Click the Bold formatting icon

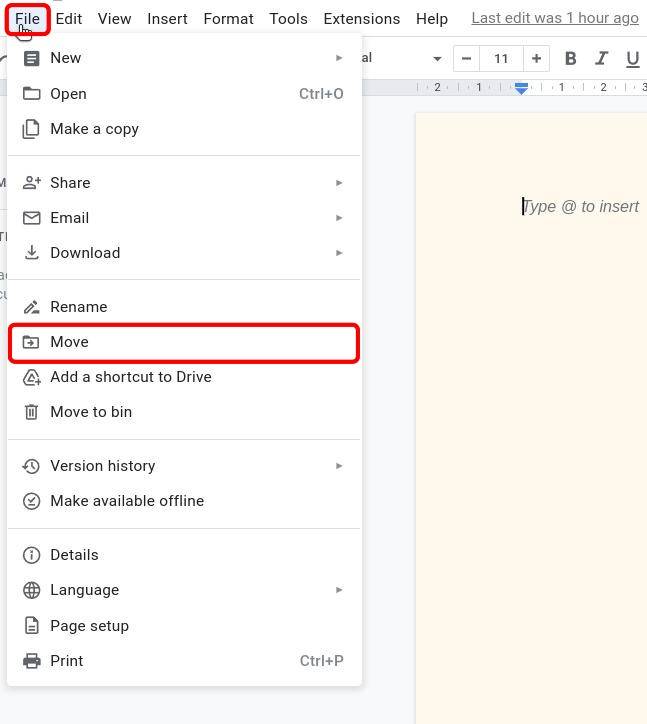570,59
